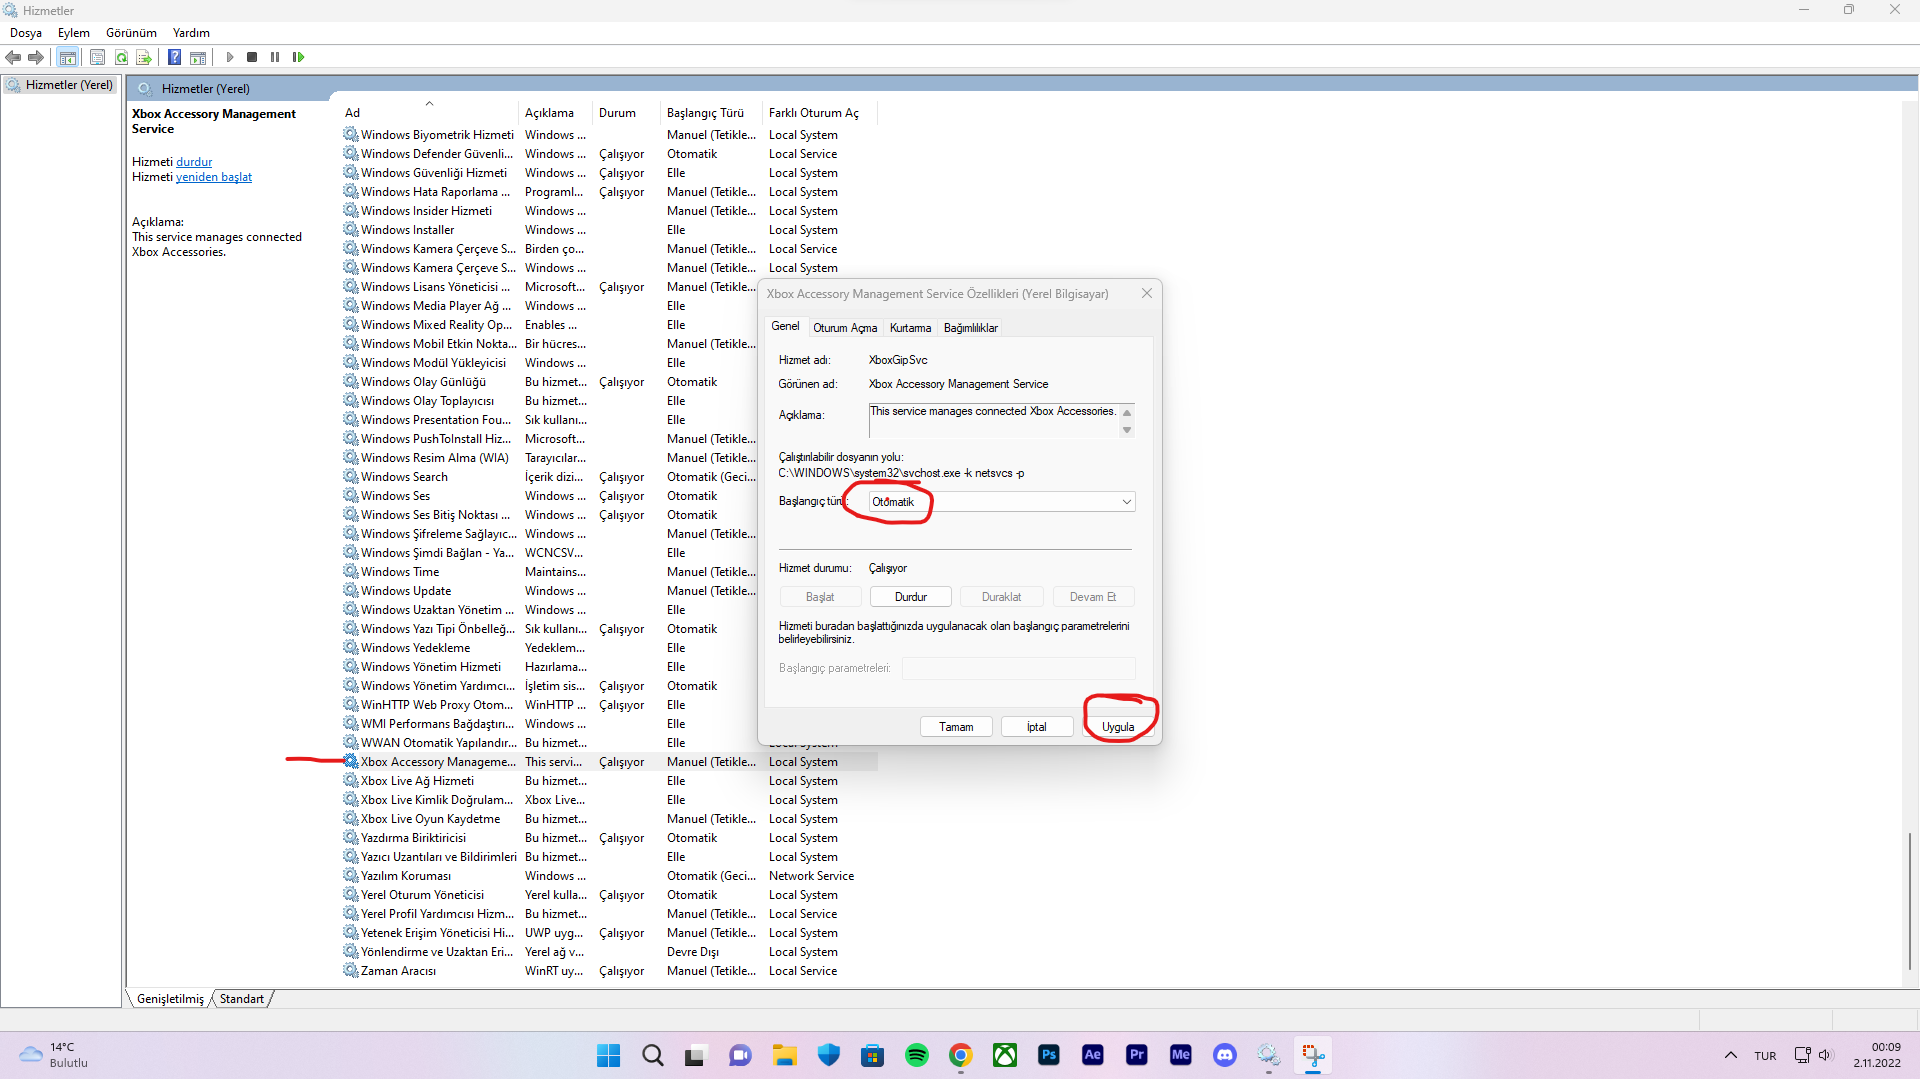This screenshot has width=1920, height=1079.
Task: Open Discord from the taskbar
Action: tap(1224, 1055)
